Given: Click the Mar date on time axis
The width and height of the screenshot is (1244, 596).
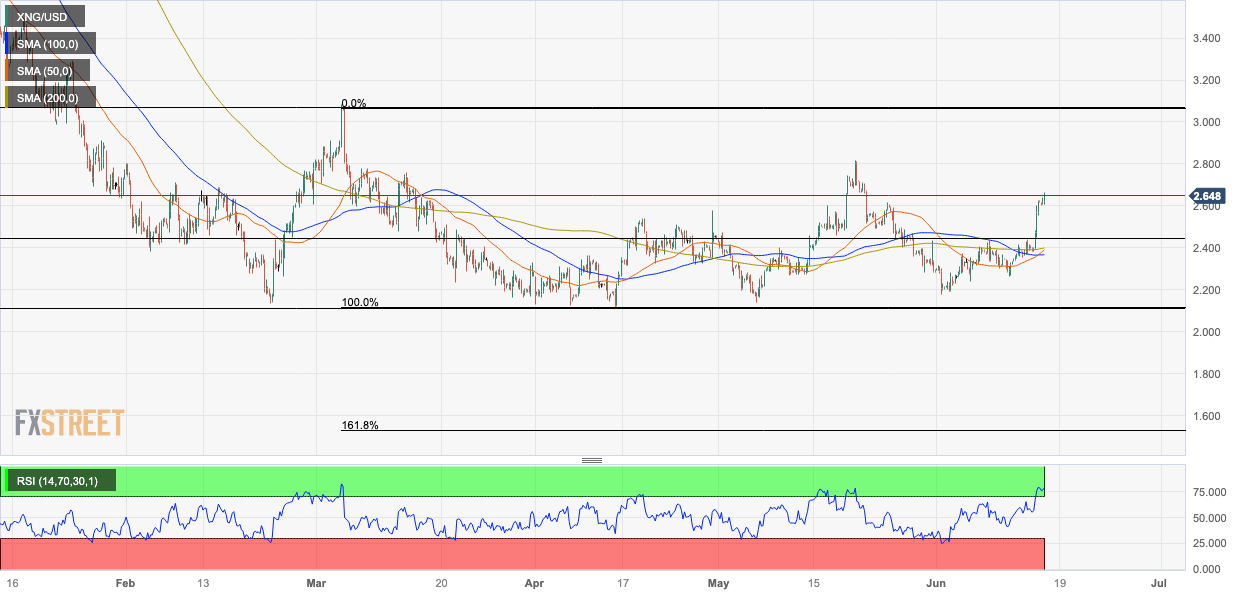Looking at the screenshot, I should pyautogui.click(x=317, y=582).
